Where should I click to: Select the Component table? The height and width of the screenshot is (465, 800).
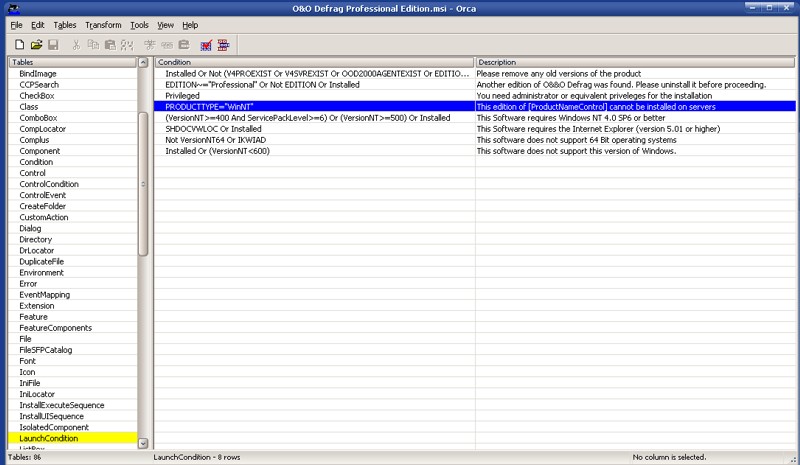[x=40, y=151]
